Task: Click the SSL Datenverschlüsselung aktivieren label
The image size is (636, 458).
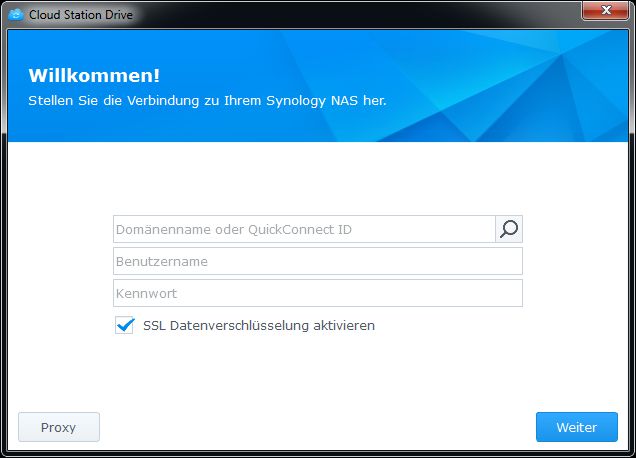Action: [259, 325]
